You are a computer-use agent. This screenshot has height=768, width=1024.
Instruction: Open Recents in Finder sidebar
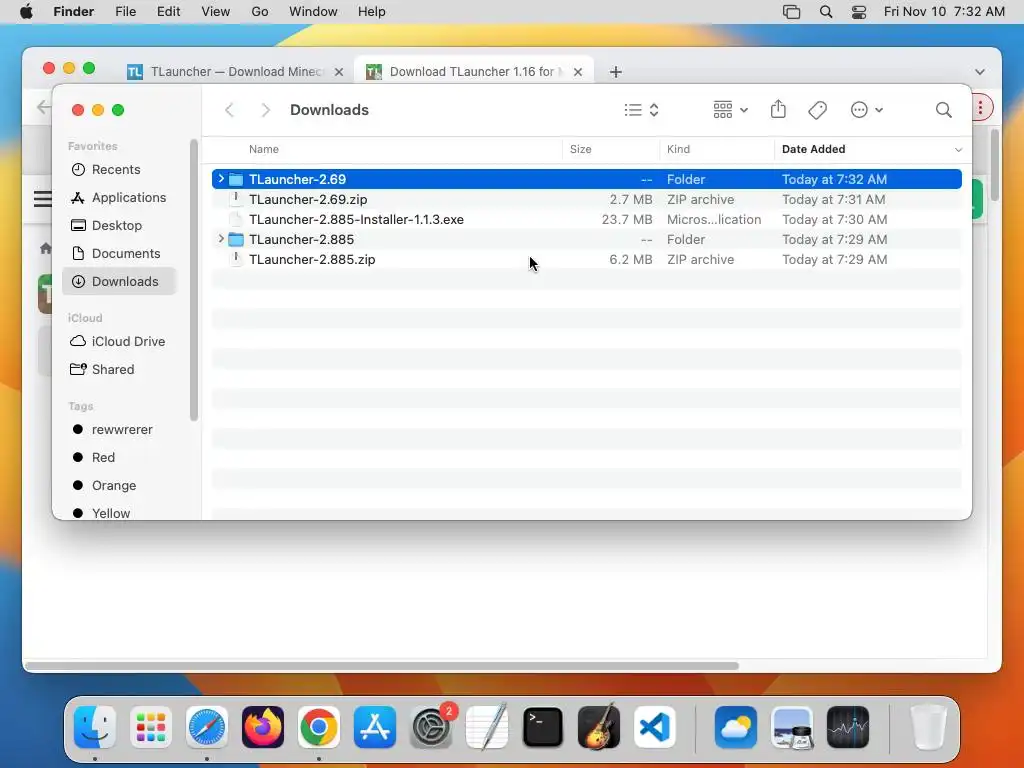click(120, 169)
